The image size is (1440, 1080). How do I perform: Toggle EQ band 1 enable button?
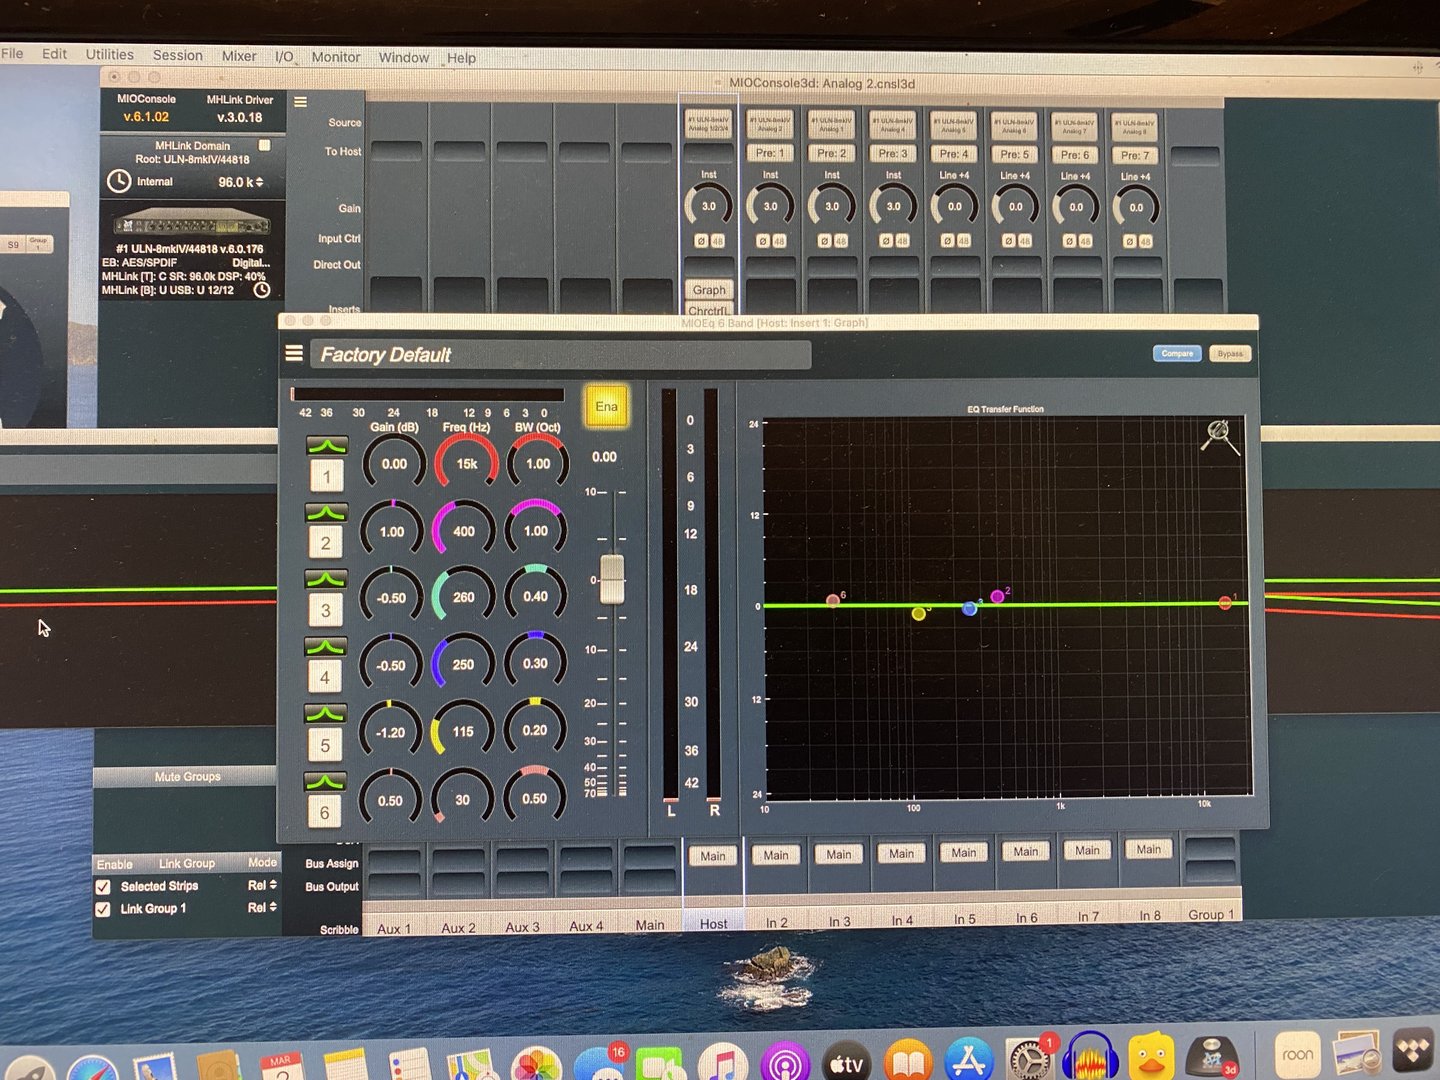pos(327,476)
